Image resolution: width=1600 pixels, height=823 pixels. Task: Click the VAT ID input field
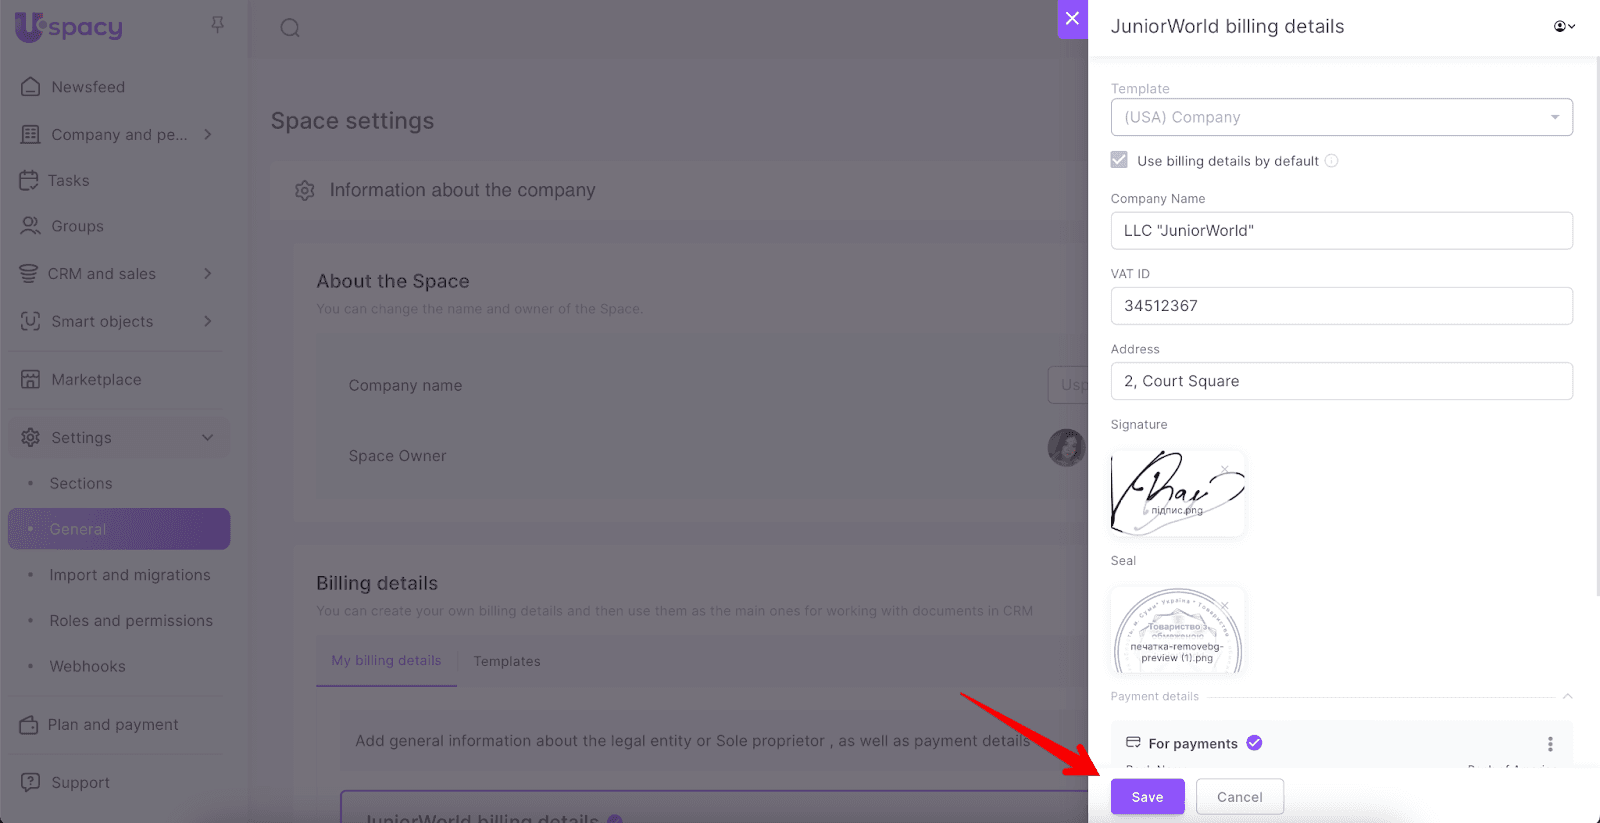click(x=1341, y=306)
